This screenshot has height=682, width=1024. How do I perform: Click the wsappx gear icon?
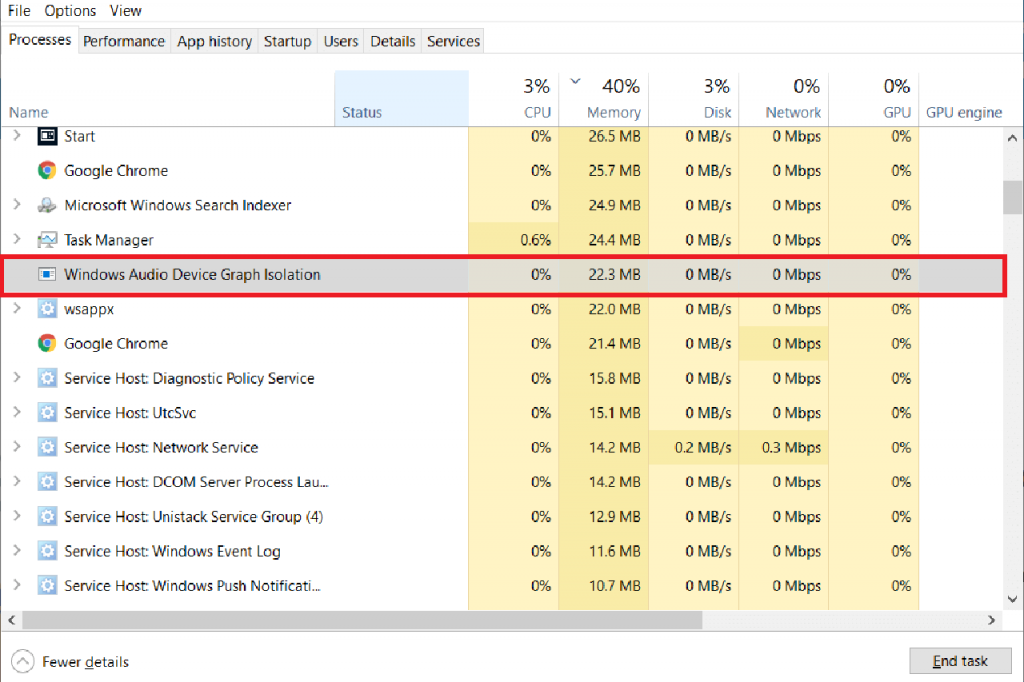(x=47, y=309)
